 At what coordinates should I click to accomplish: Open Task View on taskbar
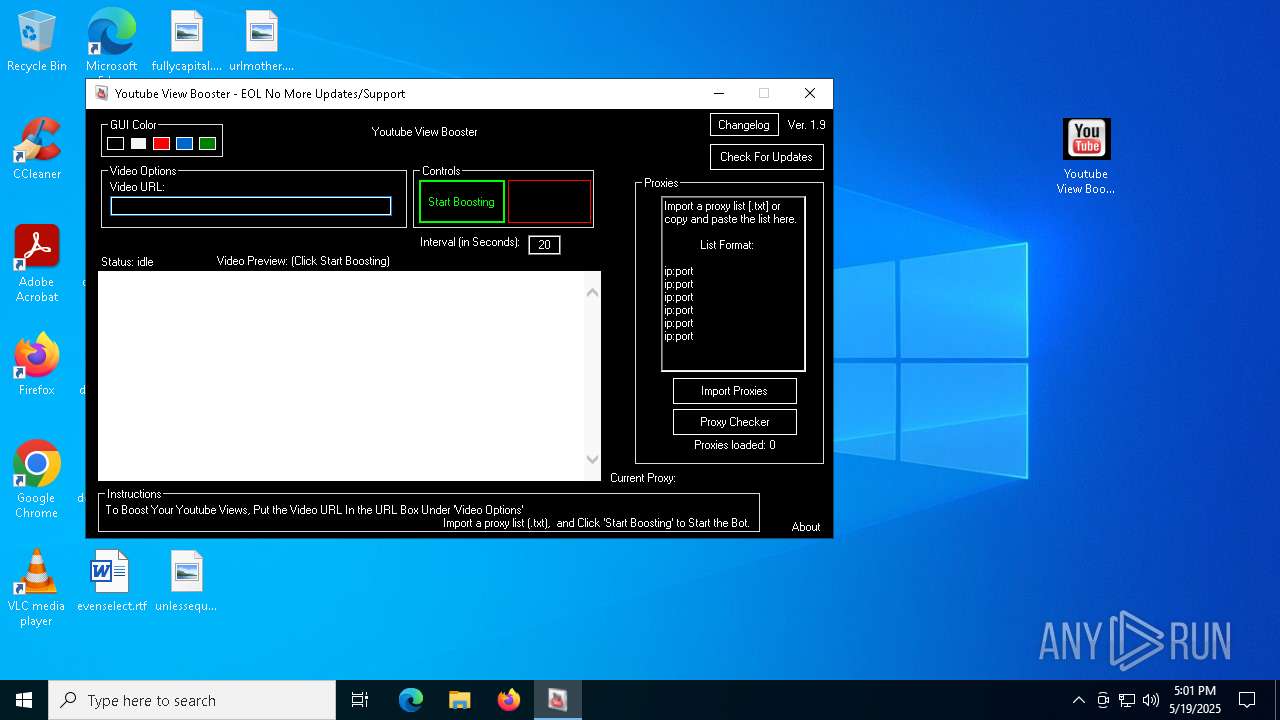(x=360, y=700)
